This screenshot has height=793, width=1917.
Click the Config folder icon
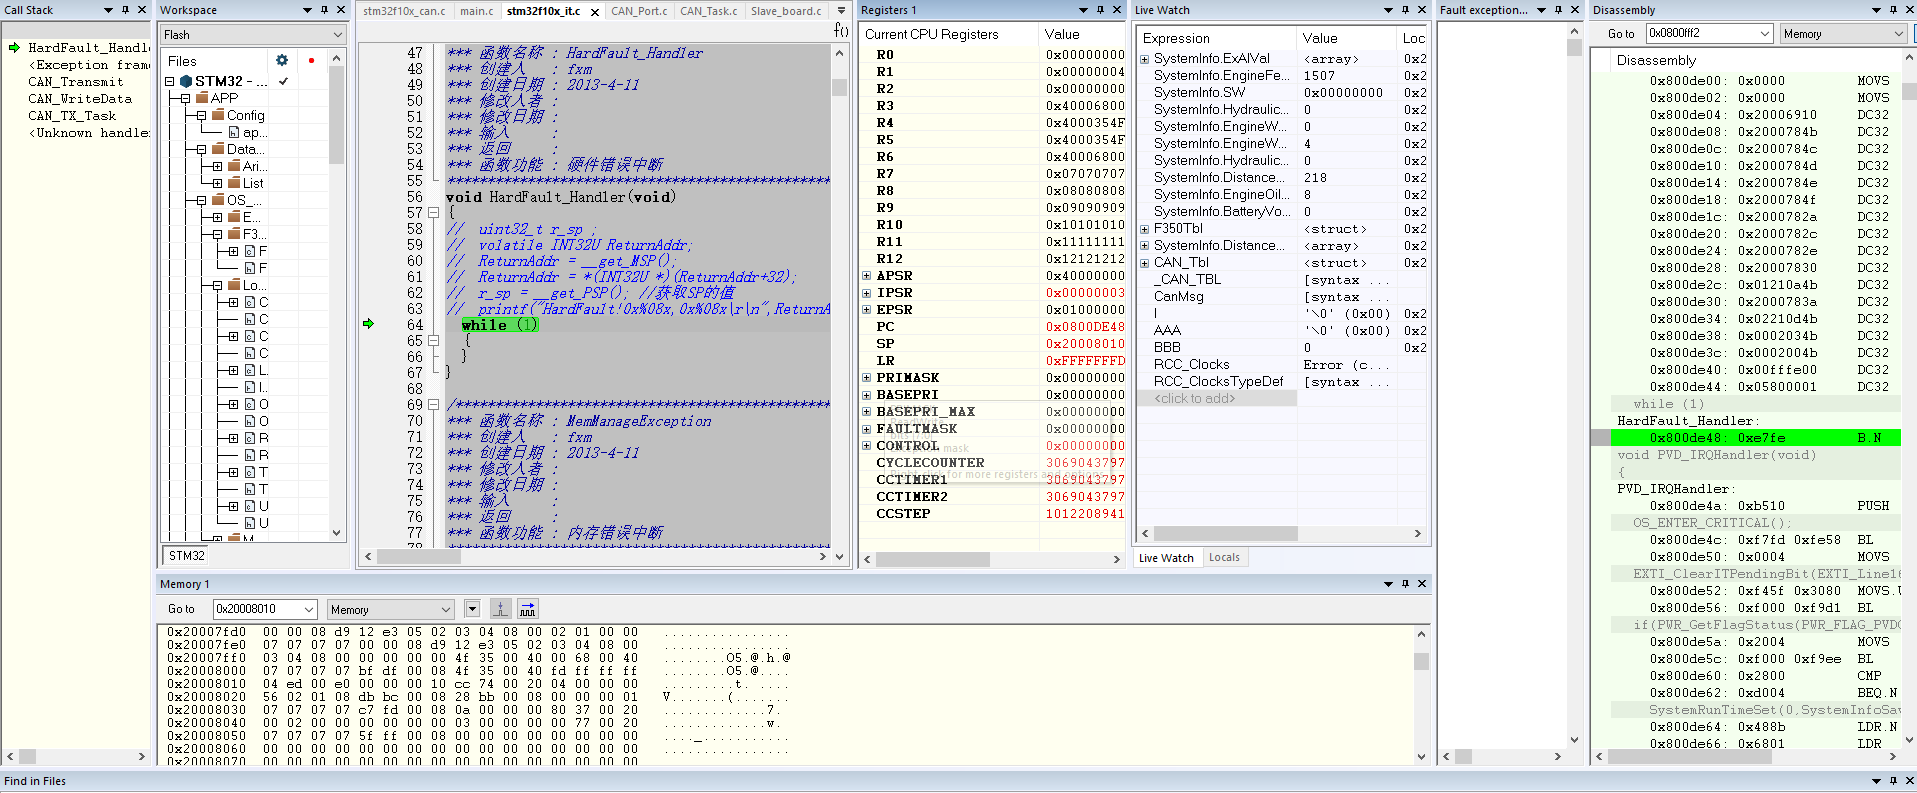coord(218,115)
